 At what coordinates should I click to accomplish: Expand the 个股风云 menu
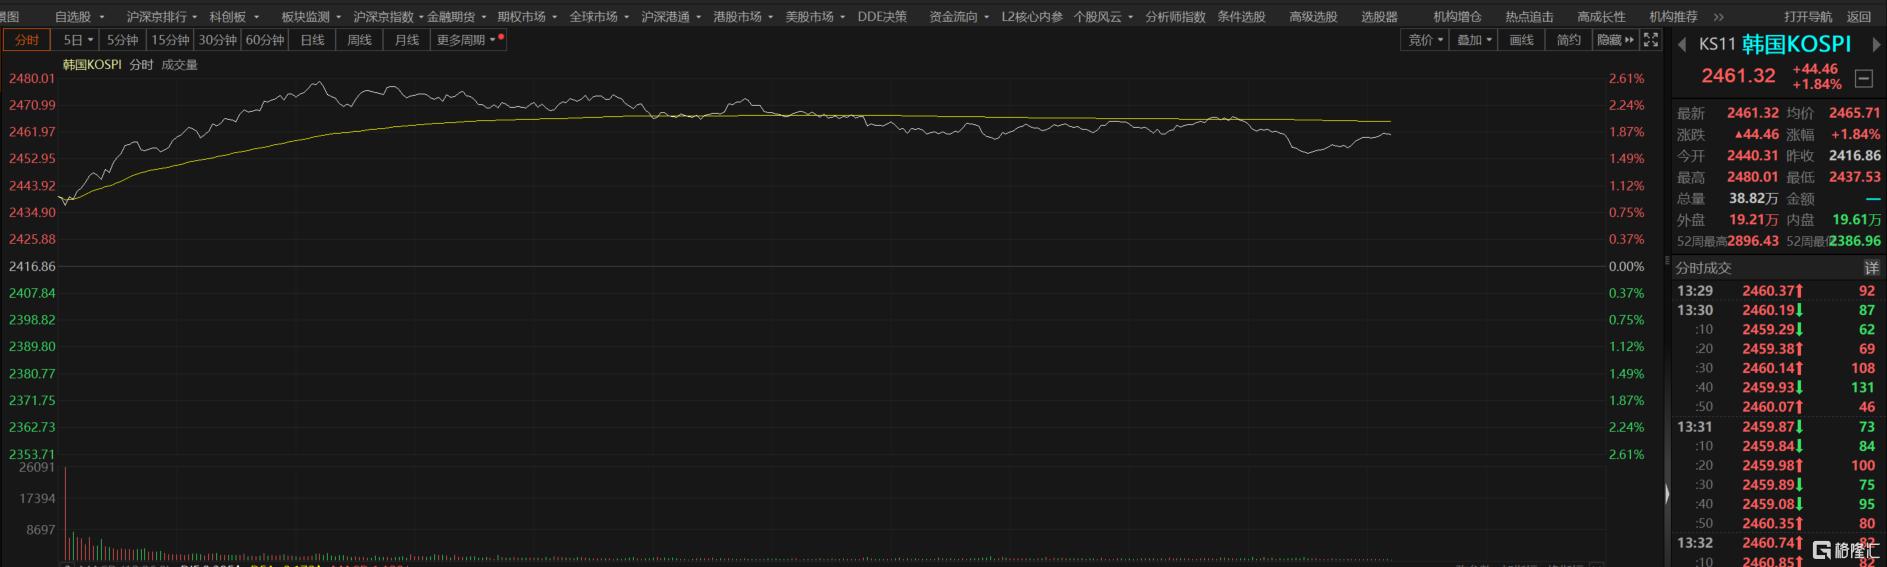pos(1103,17)
